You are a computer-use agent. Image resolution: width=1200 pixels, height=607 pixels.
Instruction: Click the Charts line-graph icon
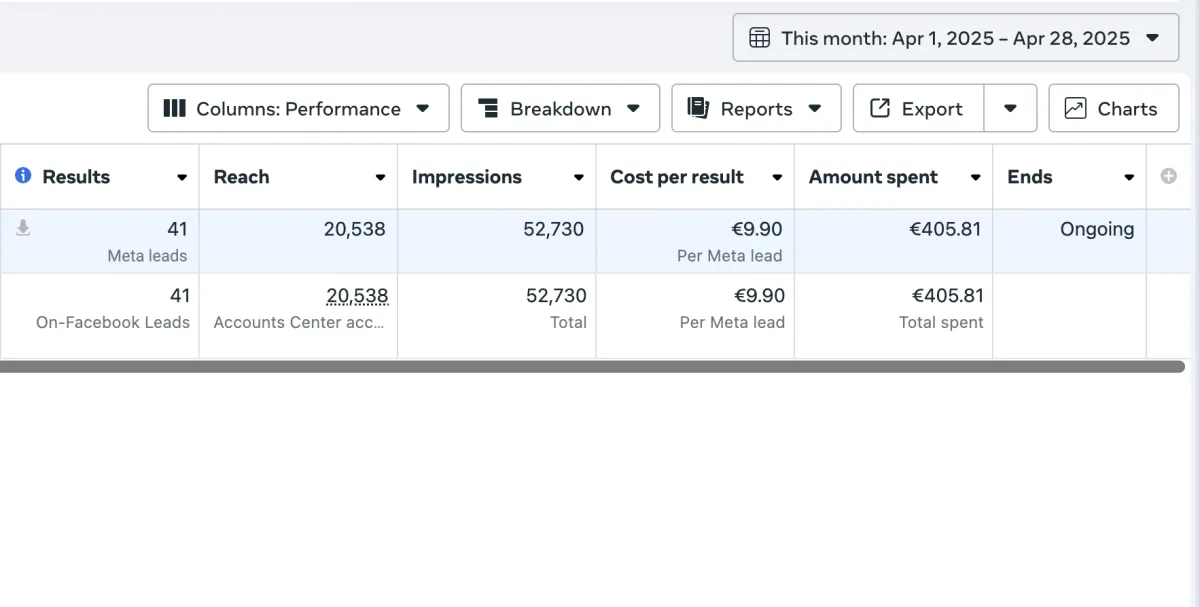1075,108
